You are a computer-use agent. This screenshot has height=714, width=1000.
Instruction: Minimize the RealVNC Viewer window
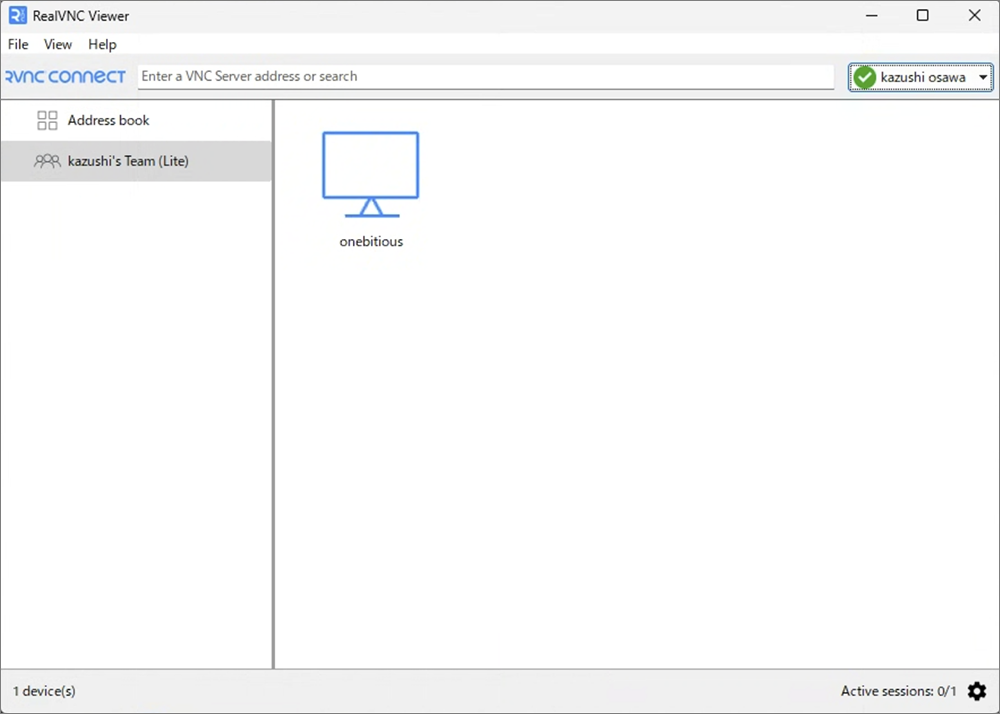[x=872, y=15]
